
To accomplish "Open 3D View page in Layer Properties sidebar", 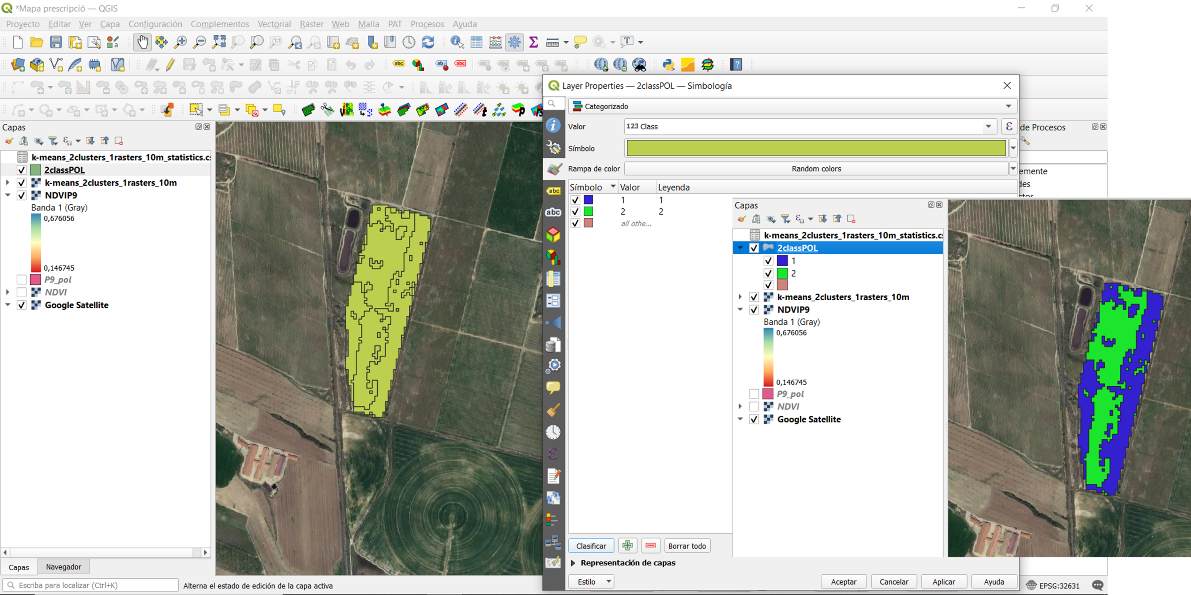I will coord(554,234).
